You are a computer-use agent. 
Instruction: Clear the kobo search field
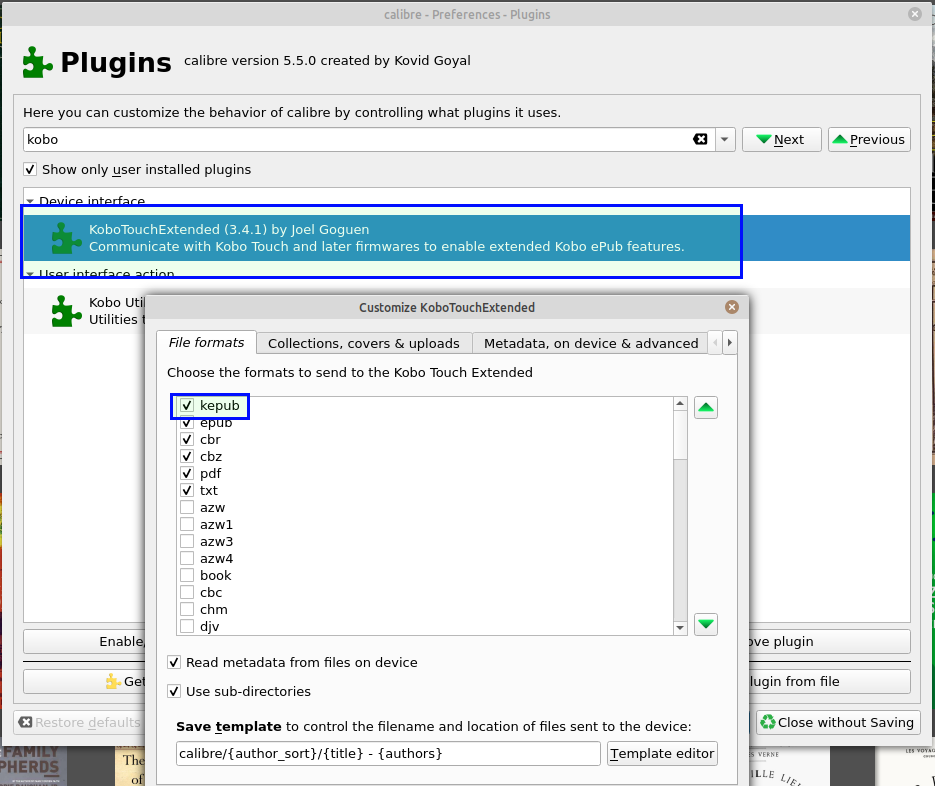point(700,140)
